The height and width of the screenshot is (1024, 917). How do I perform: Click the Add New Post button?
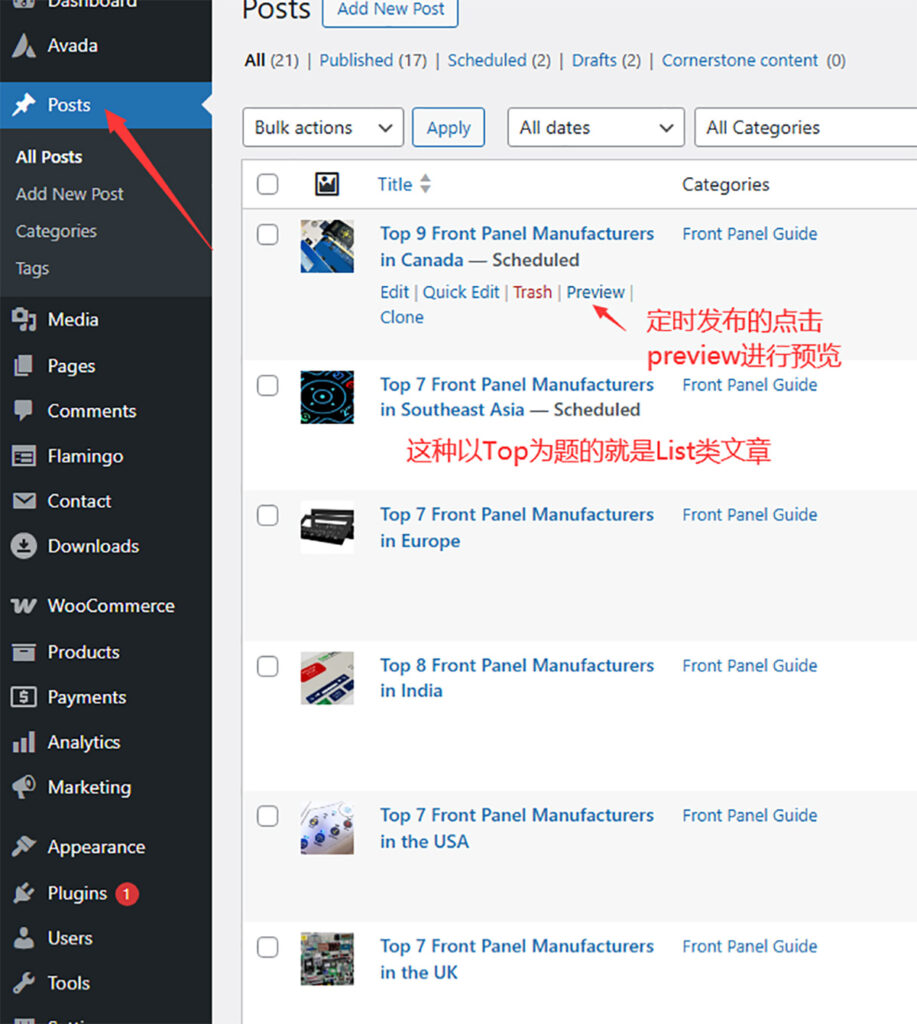pyautogui.click(x=390, y=10)
